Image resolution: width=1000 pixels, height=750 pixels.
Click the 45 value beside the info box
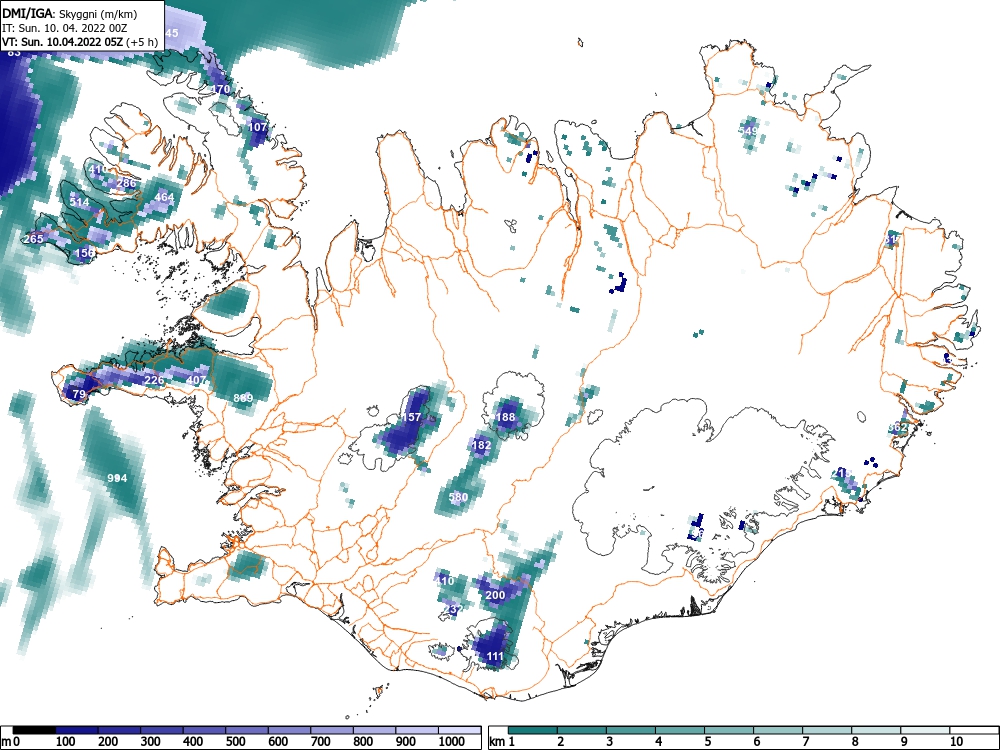click(x=172, y=33)
